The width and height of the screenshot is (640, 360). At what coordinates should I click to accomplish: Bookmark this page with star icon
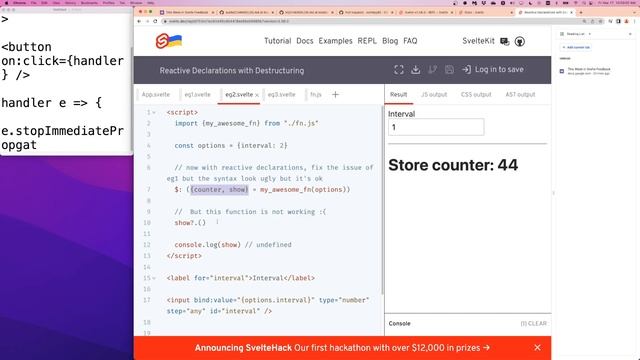[600, 21]
